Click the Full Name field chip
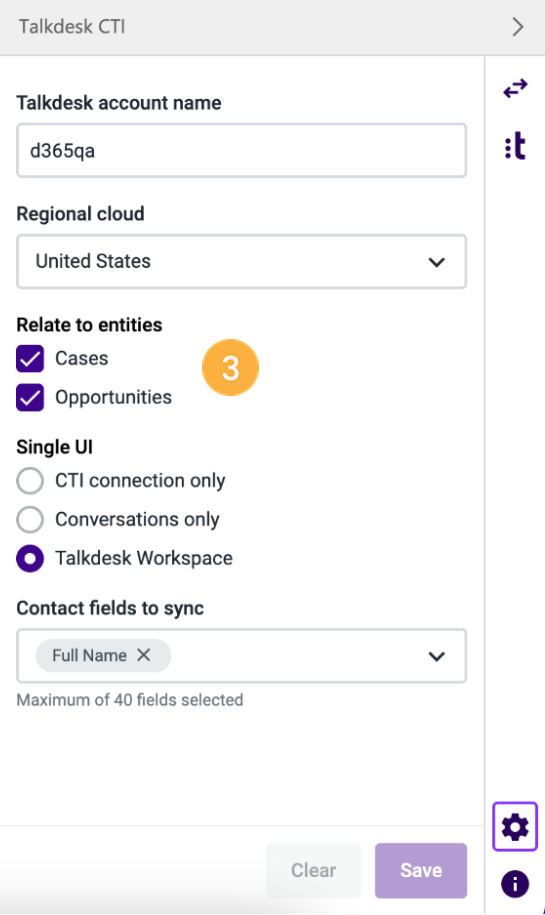This screenshot has height=915, width=545. pyautogui.click(x=90, y=655)
